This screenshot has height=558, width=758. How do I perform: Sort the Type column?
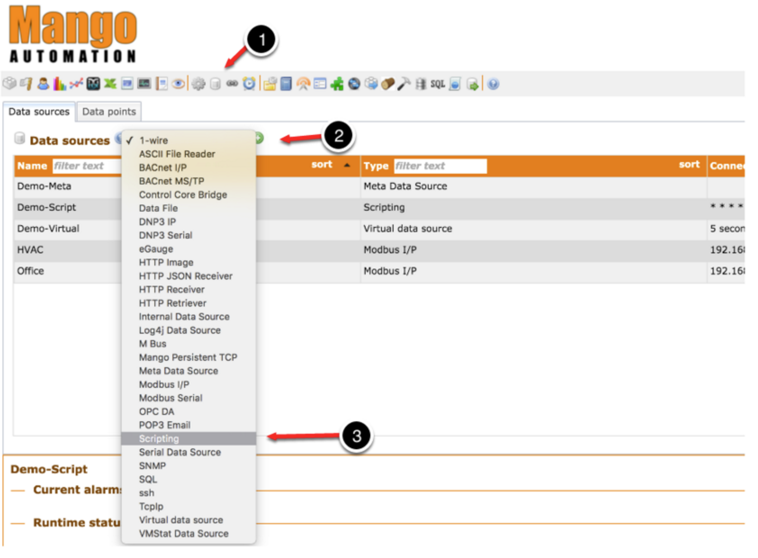click(689, 164)
